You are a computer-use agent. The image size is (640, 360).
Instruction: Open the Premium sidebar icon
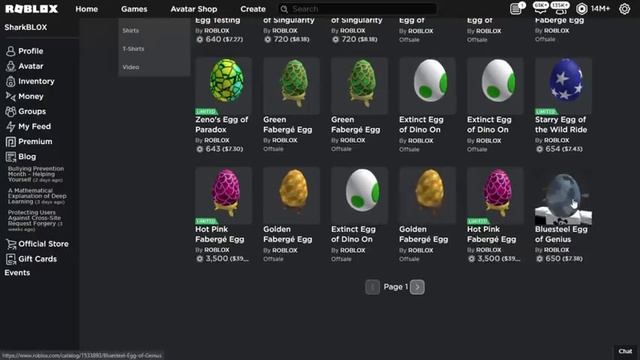click(11, 142)
